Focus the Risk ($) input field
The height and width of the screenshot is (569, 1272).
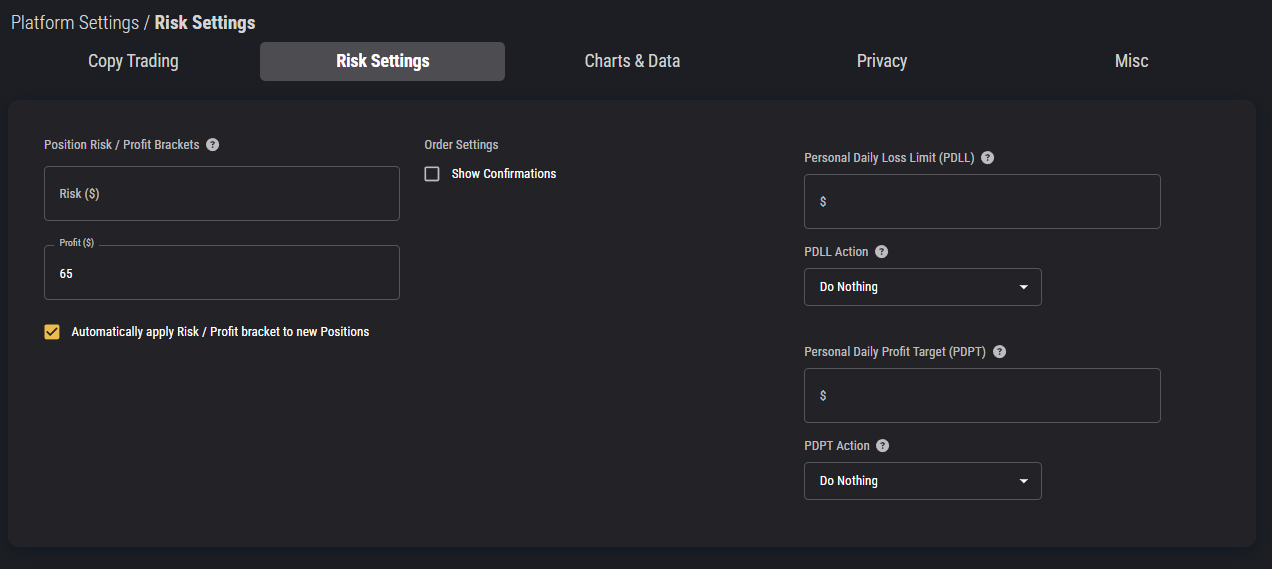(222, 193)
